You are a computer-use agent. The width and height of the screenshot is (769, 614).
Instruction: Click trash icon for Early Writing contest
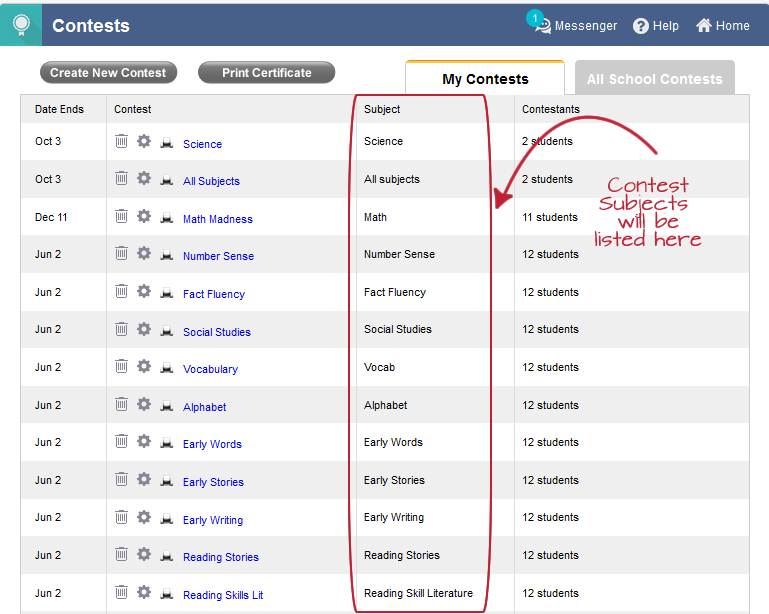tap(121, 517)
